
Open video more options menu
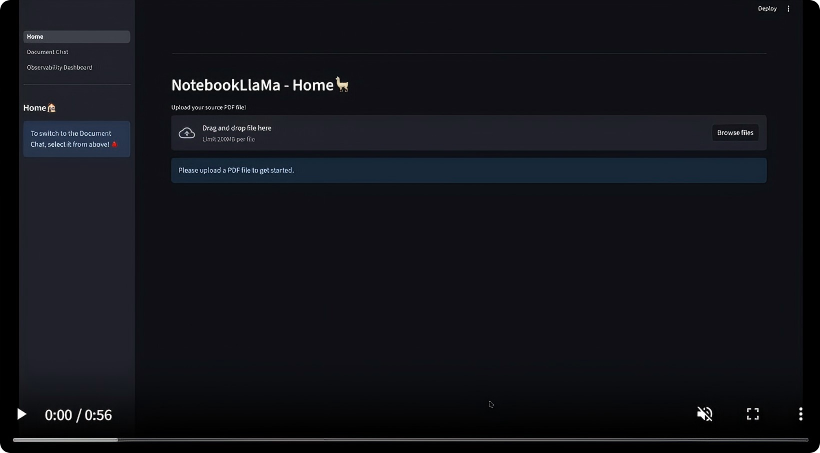coord(800,414)
